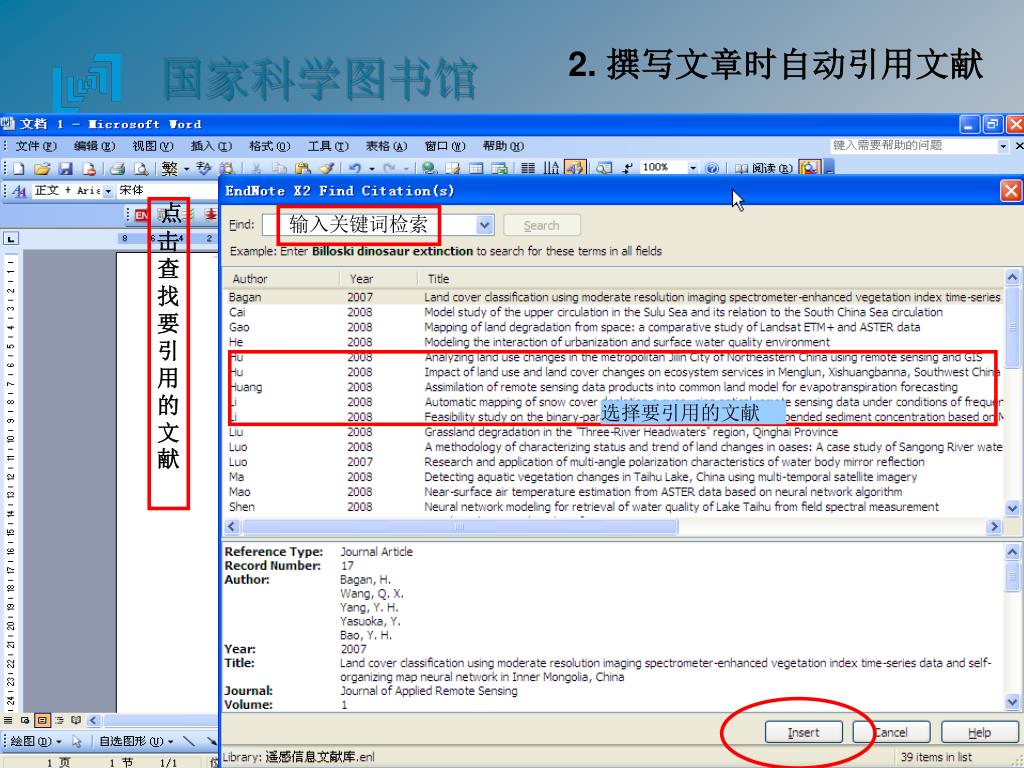Click the Columns icon in toolbar

528,168
